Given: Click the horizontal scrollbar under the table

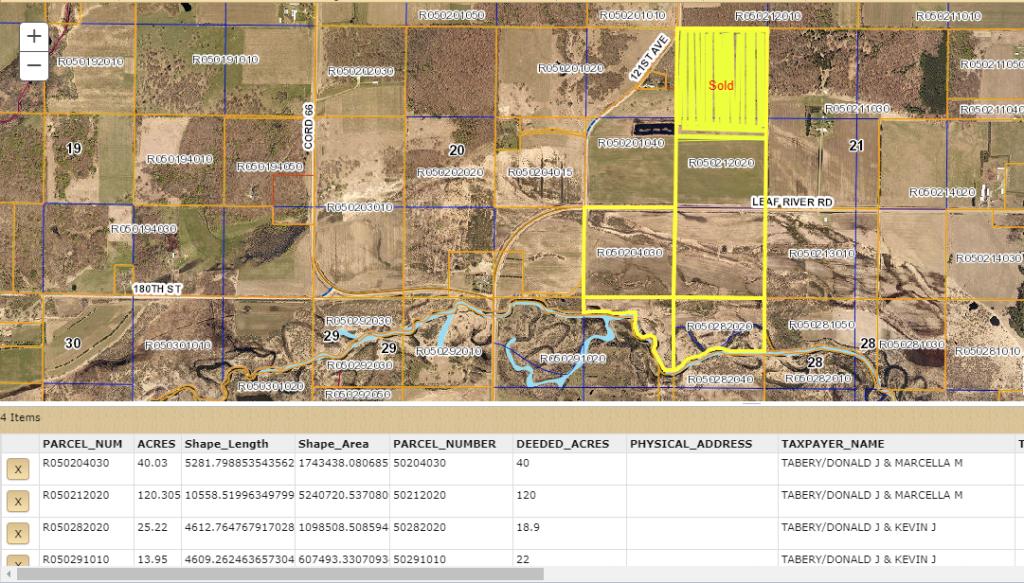Looking at the screenshot, I should click(x=281, y=574).
